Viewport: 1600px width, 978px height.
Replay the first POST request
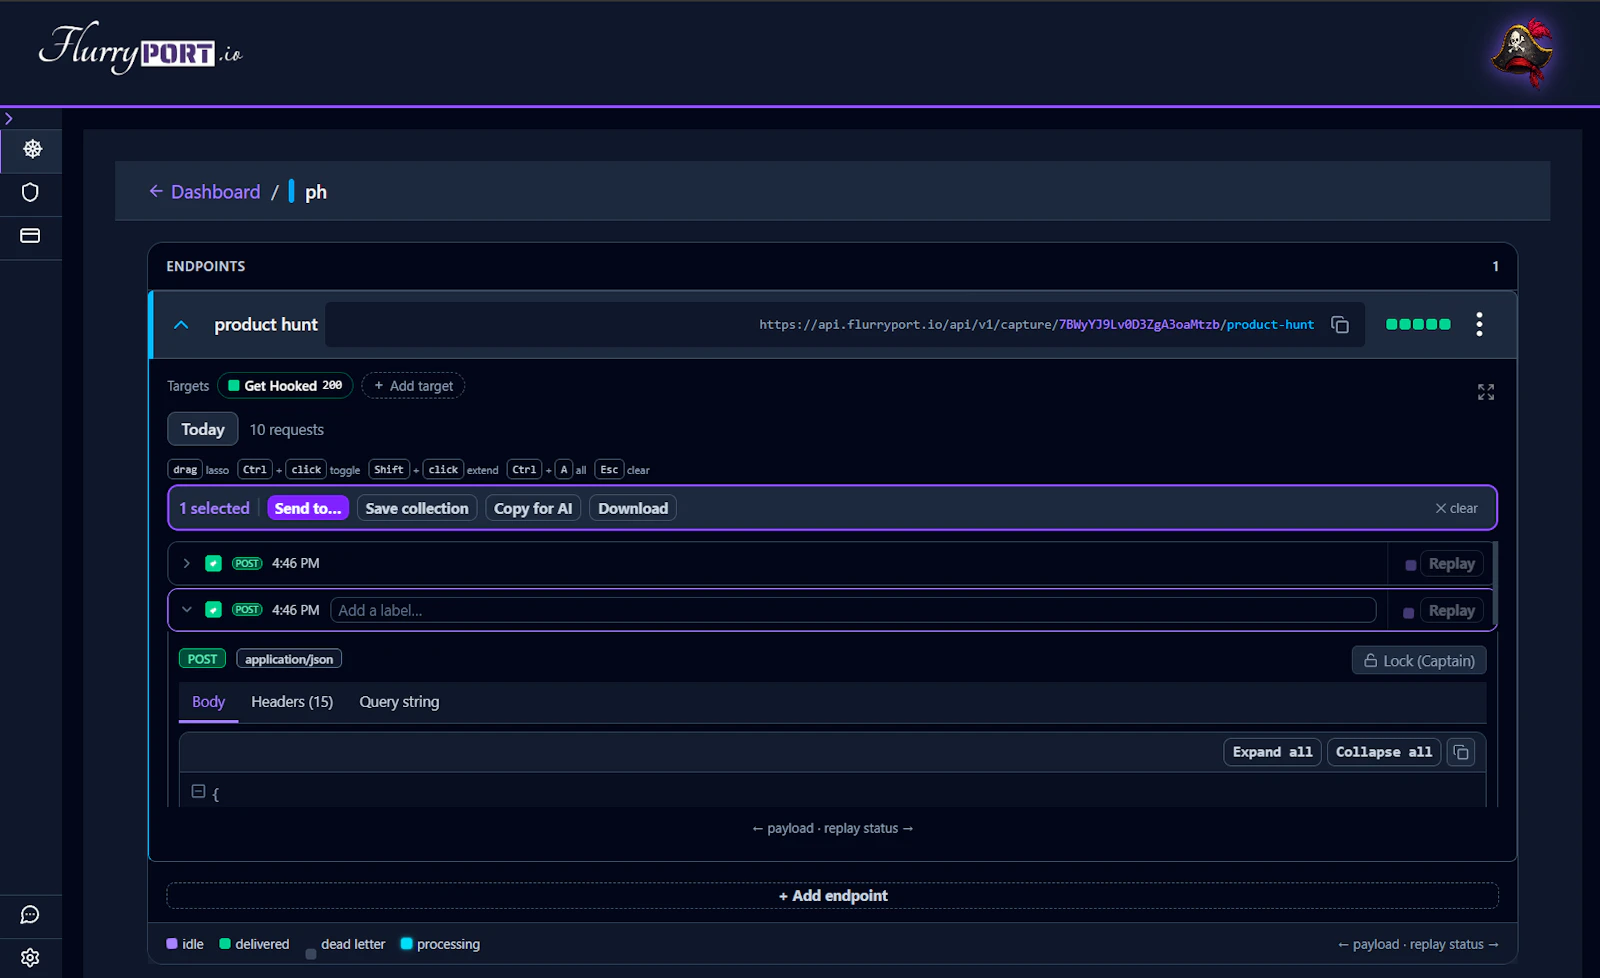[x=1451, y=564]
